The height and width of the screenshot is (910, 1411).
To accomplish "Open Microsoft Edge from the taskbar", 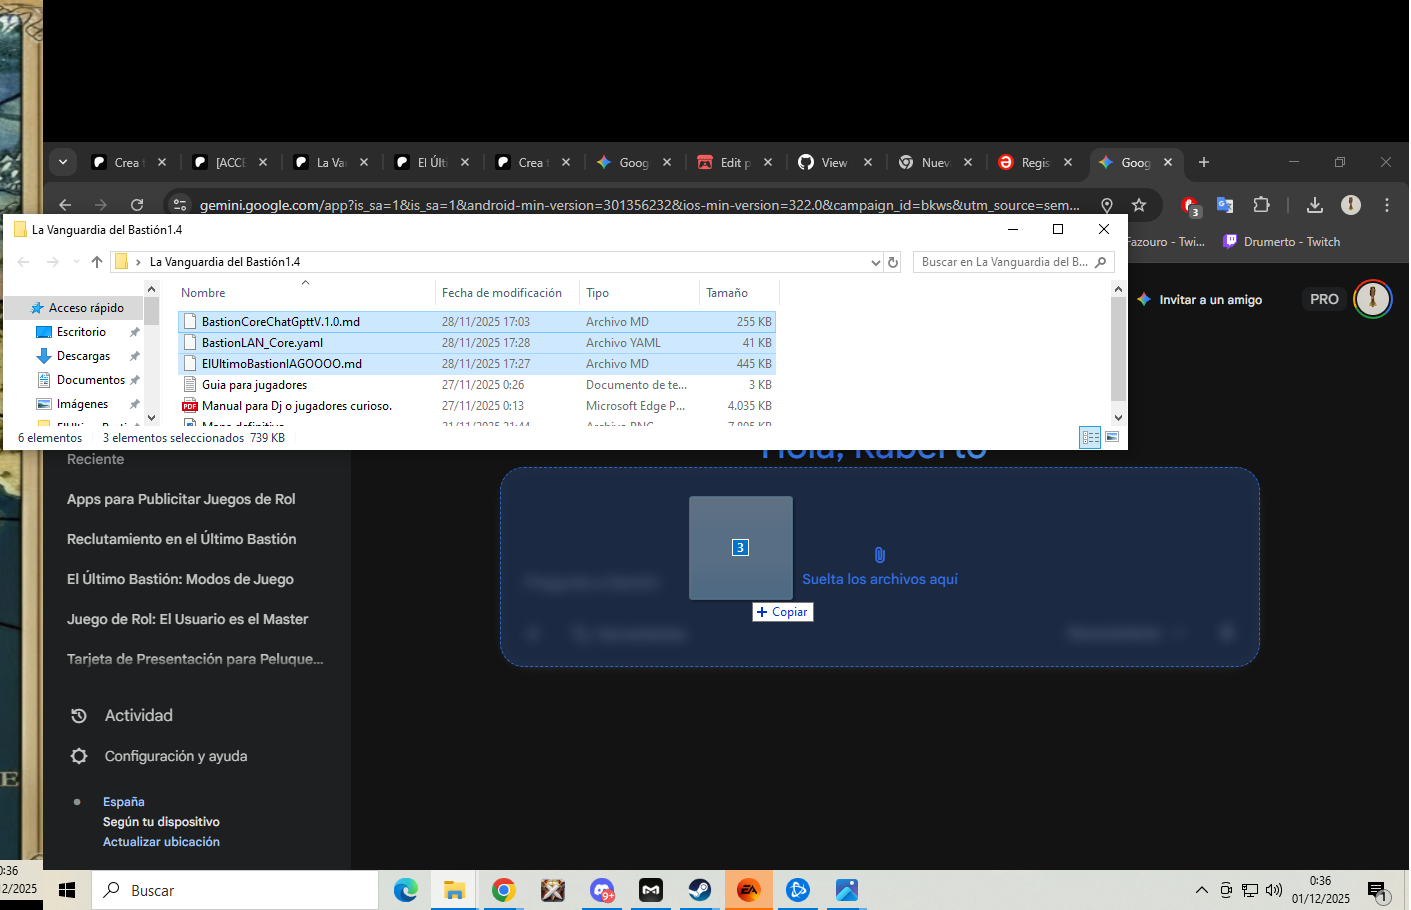I will click(x=406, y=890).
